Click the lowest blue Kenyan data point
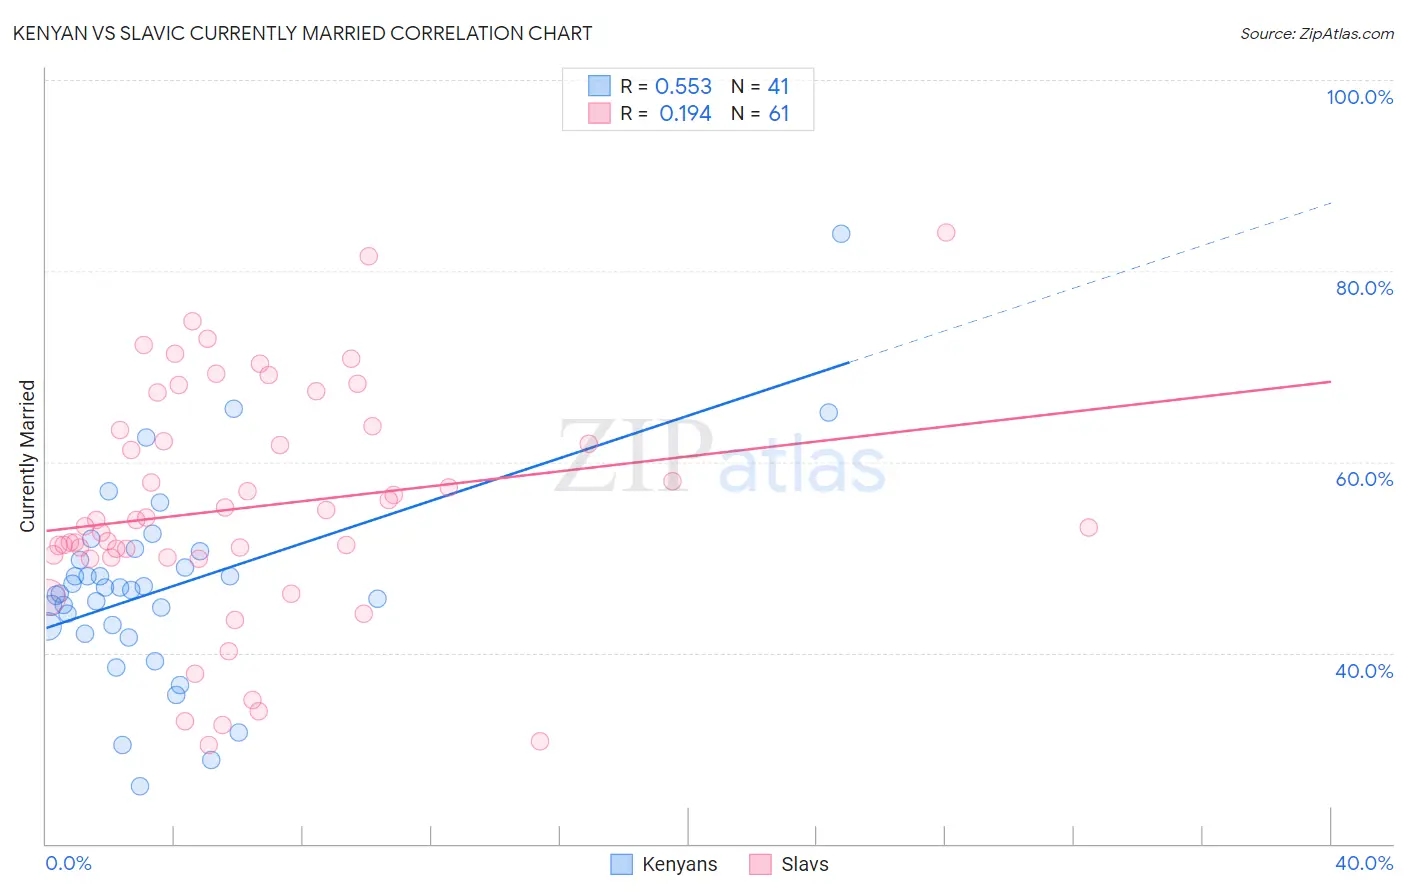The height and width of the screenshot is (892, 1406). [140, 786]
